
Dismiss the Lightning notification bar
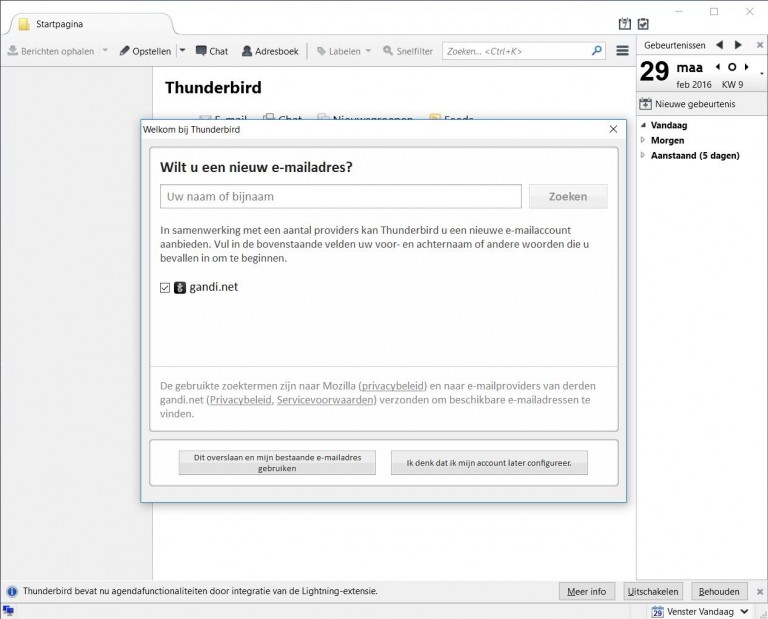pyautogui.click(x=760, y=592)
